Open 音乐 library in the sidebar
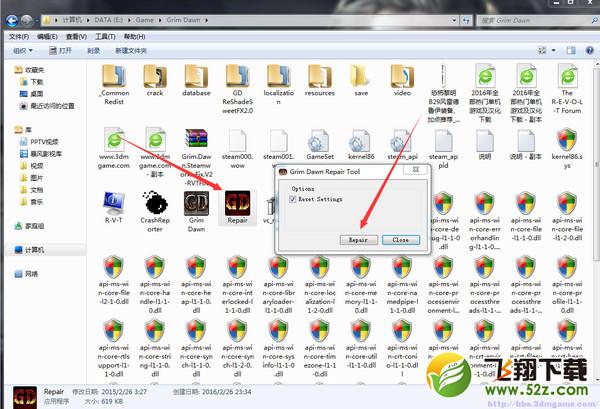Viewport: 600px width, 409px height. click(x=31, y=202)
